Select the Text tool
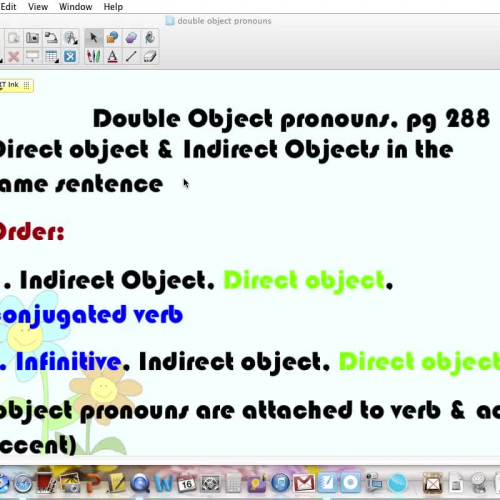This screenshot has height=500, width=500. tap(112, 56)
